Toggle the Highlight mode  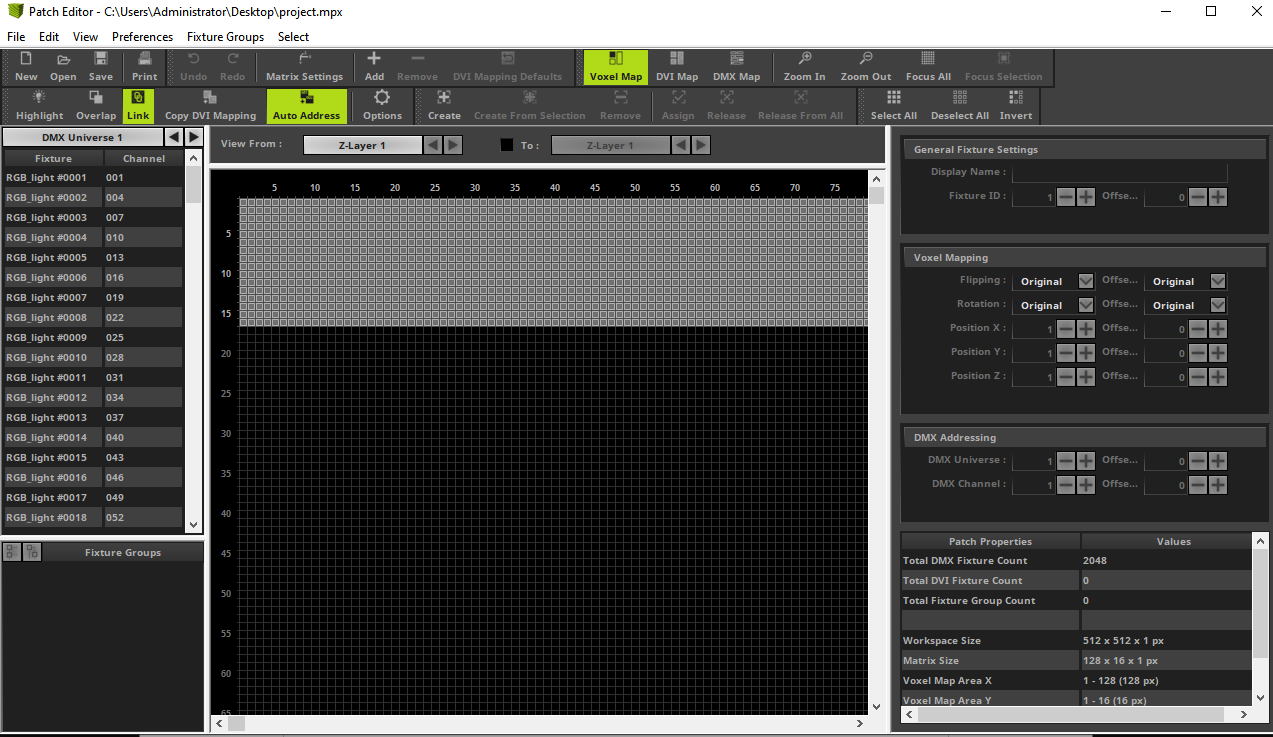point(39,106)
